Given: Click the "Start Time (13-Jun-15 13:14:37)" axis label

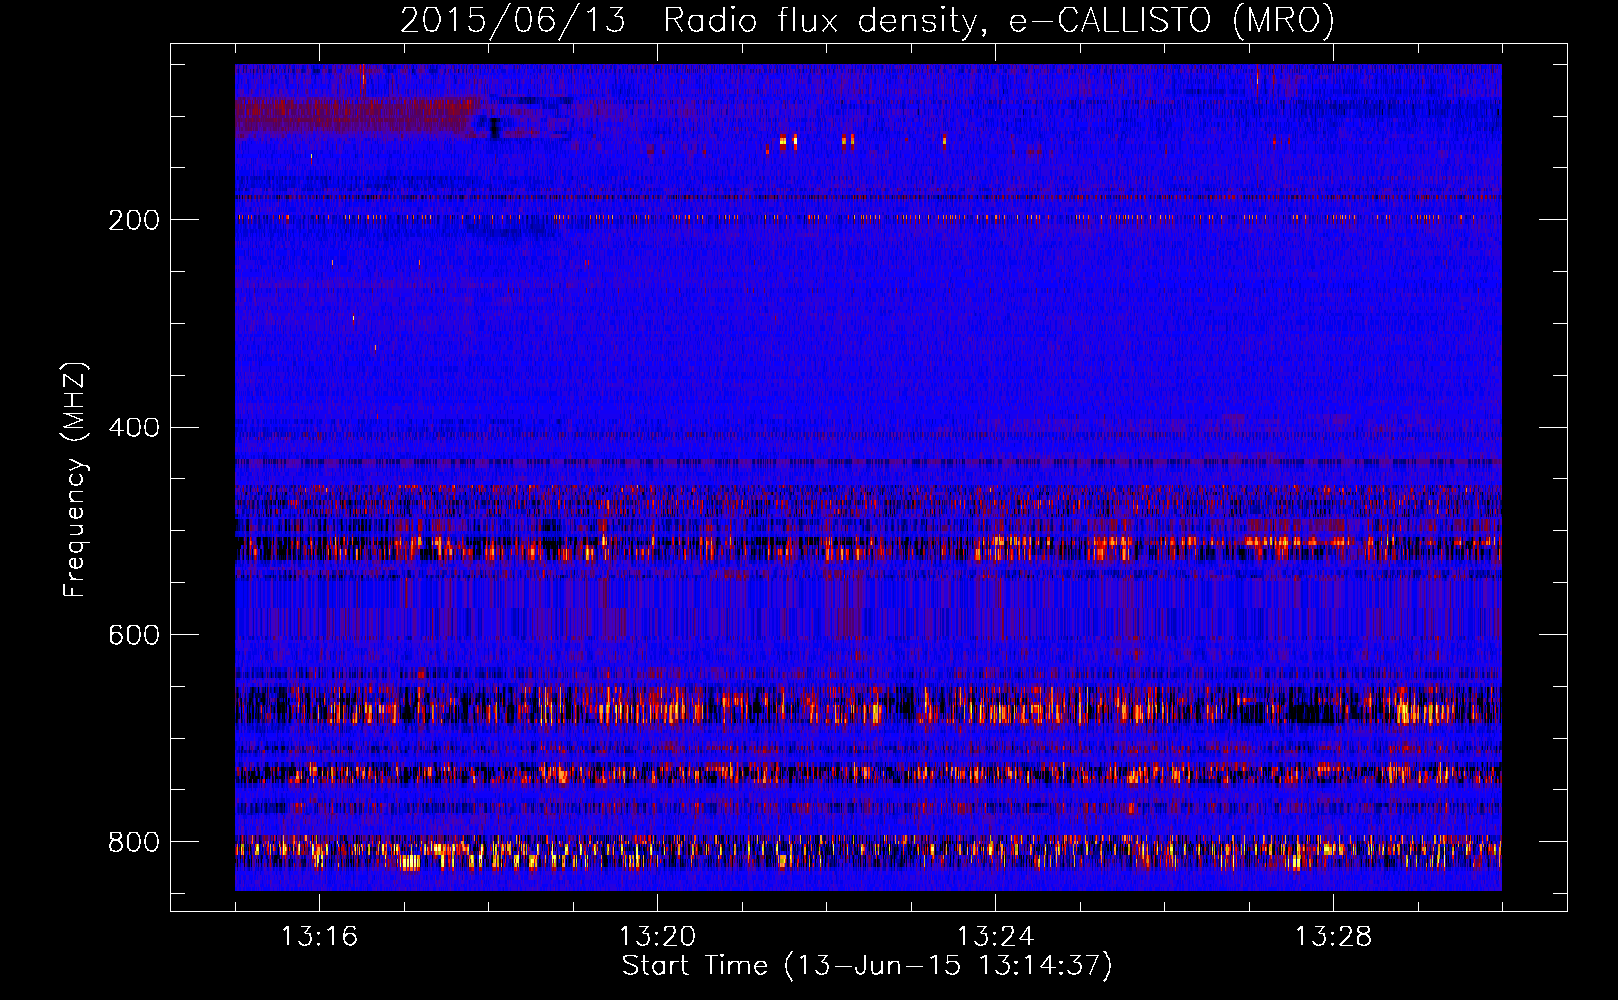Looking at the screenshot, I should coord(867,966).
